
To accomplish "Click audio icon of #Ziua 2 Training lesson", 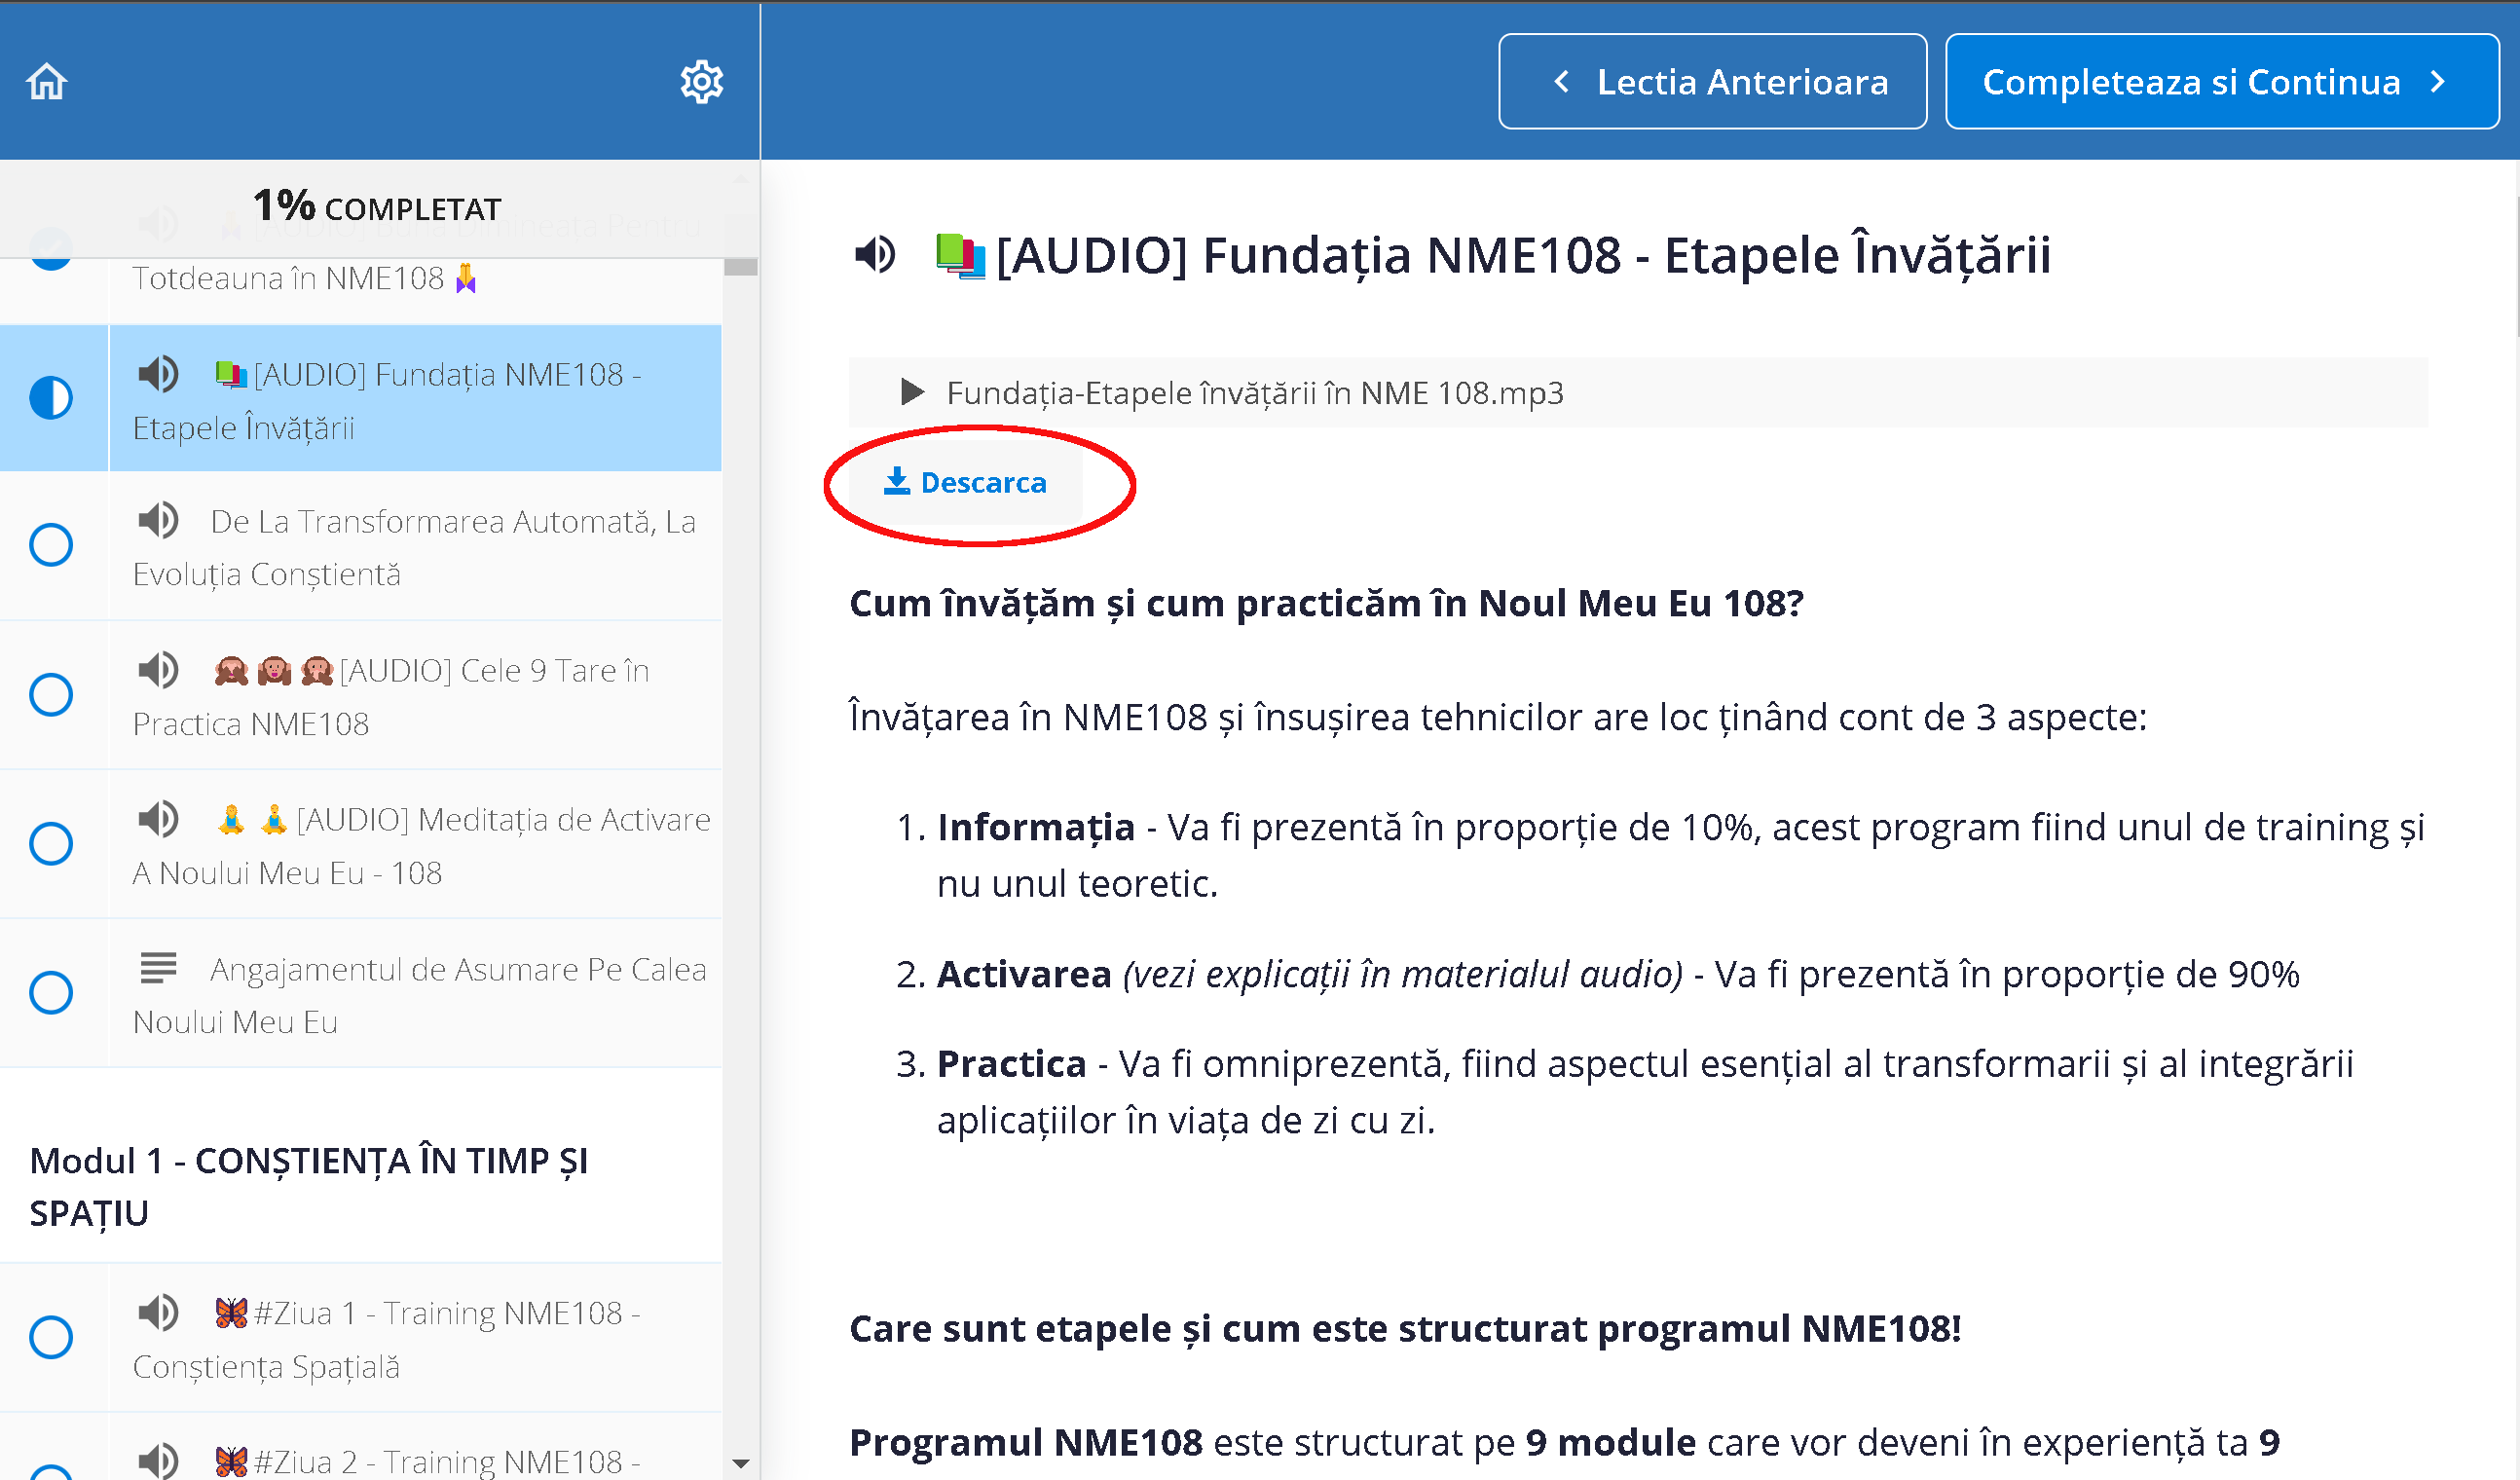I will 158,1460.
